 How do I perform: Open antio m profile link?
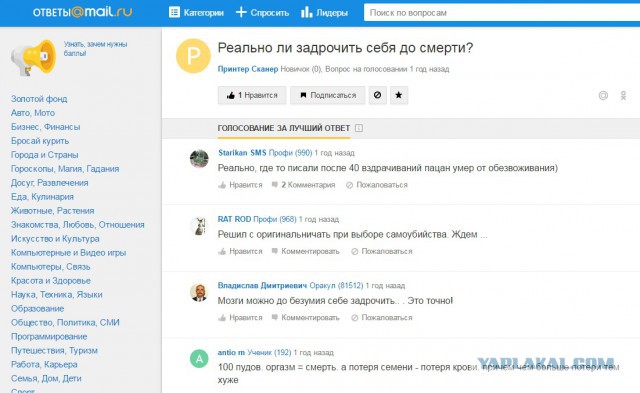[x=231, y=352]
